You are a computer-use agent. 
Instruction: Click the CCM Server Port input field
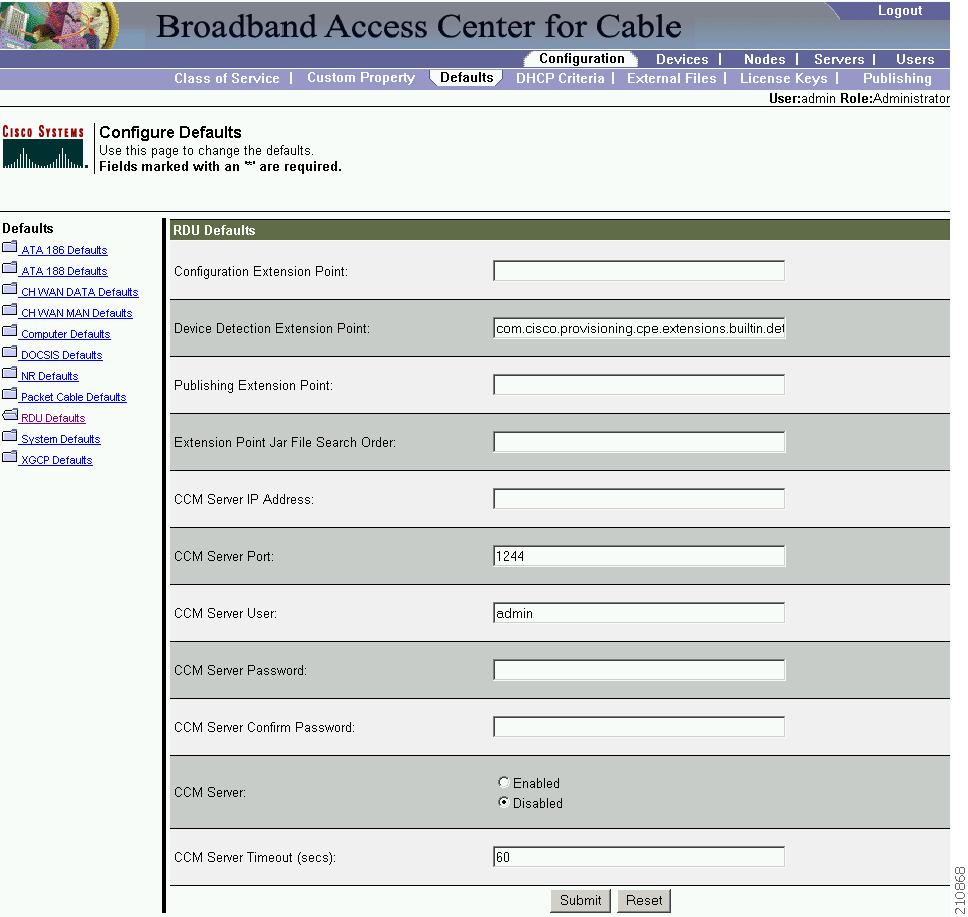[638, 555]
